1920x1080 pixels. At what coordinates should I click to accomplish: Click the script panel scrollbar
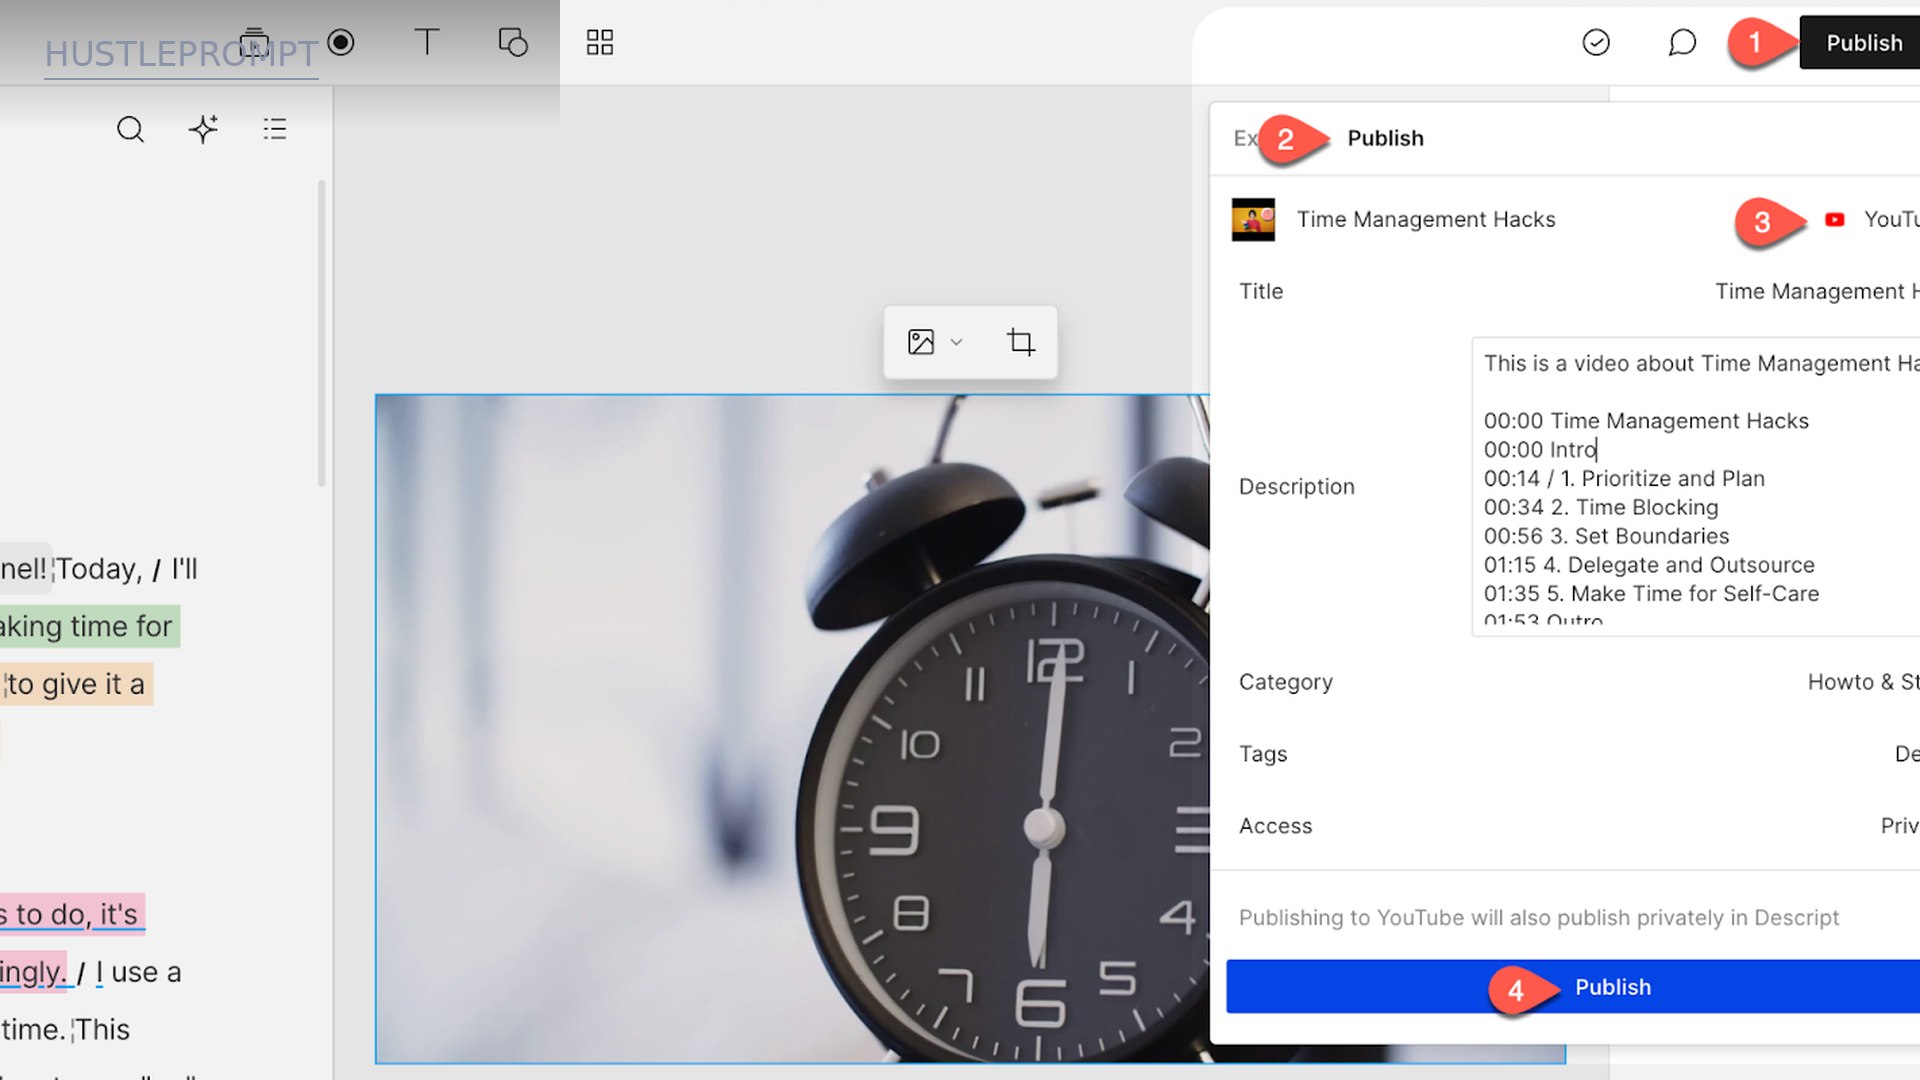click(321, 333)
